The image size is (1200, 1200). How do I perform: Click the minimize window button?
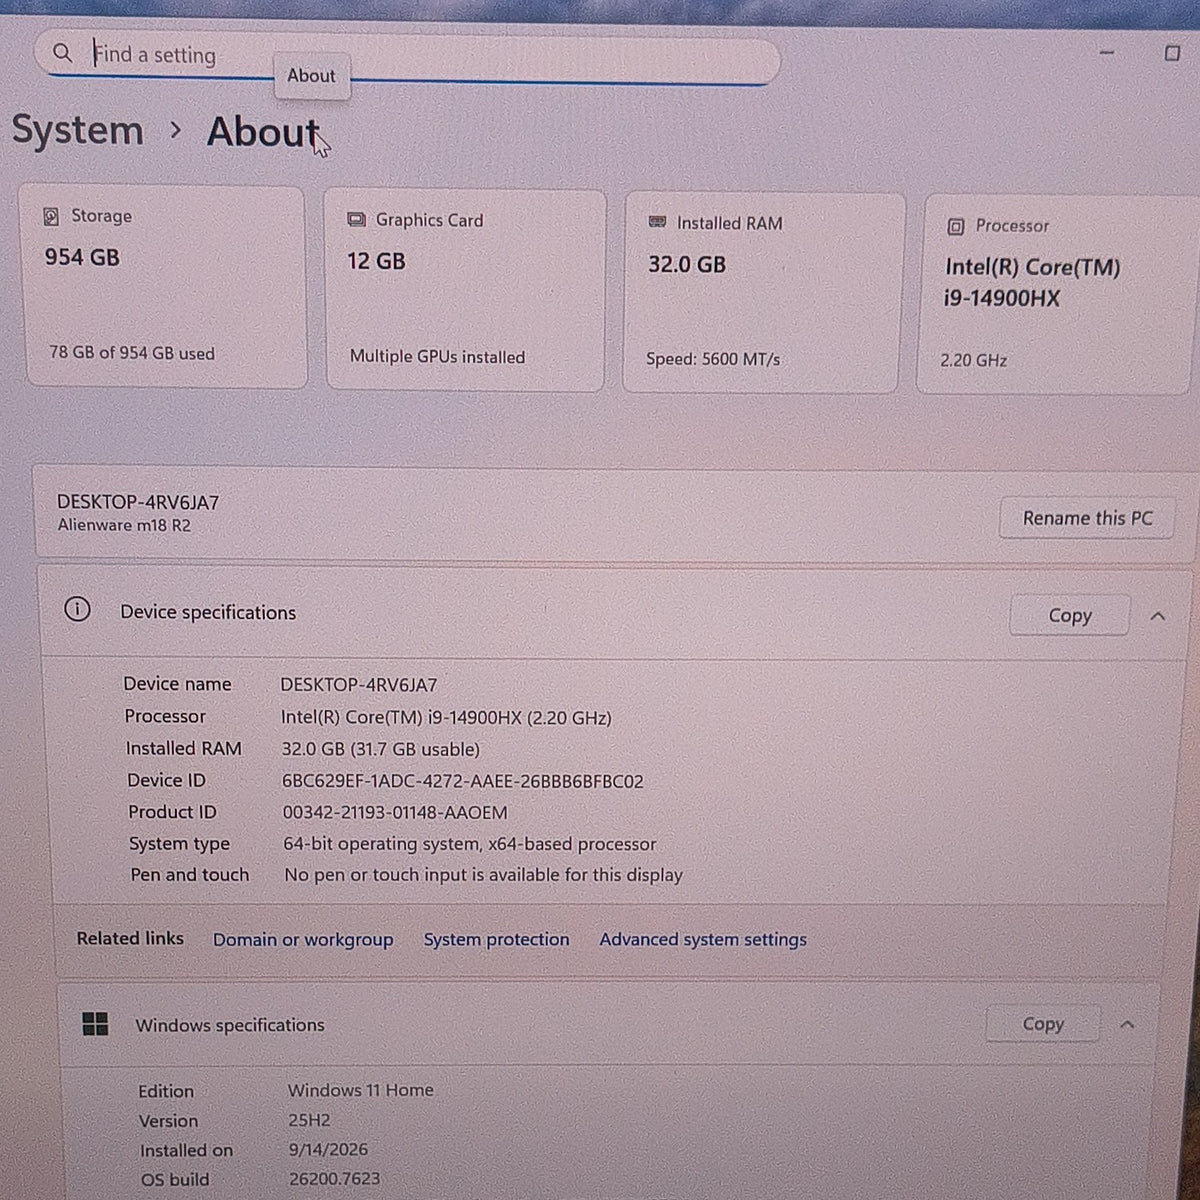(x=1106, y=52)
